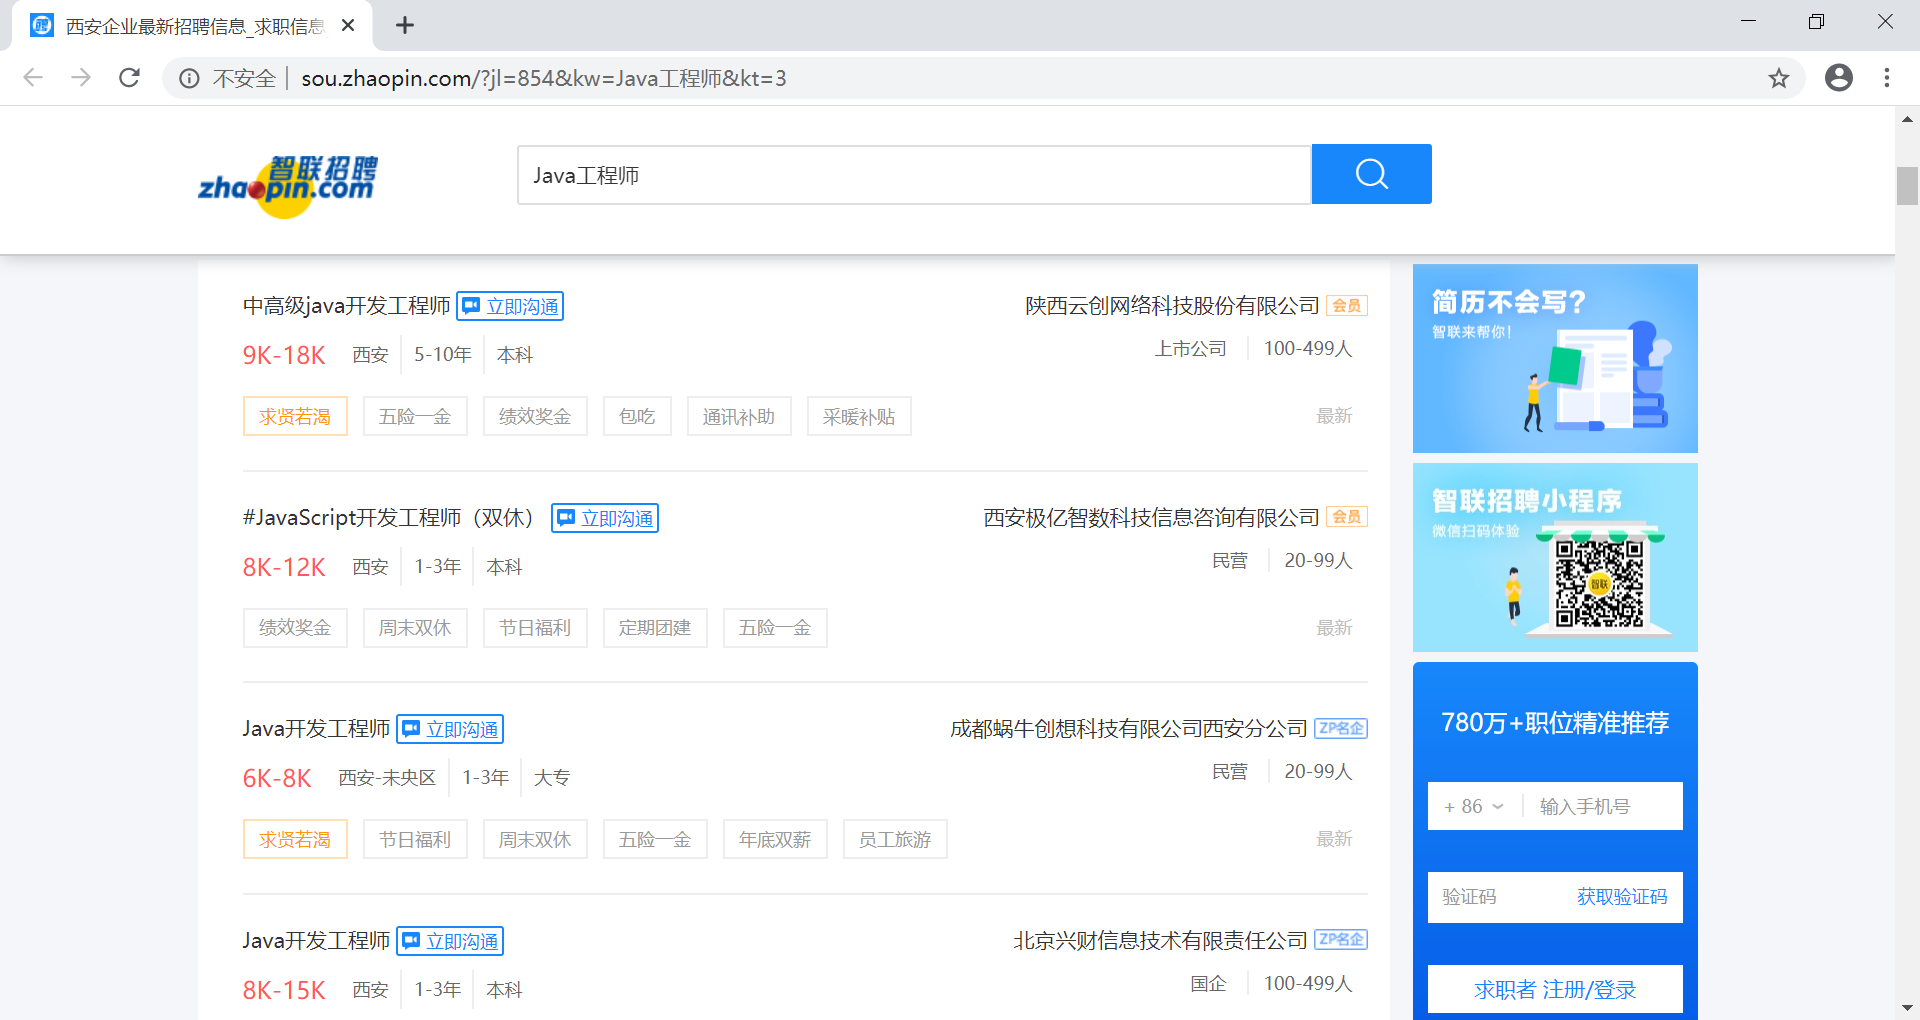Click the ZP名企 badge beside 北京兴财
1920x1020 pixels.
coord(1340,939)
